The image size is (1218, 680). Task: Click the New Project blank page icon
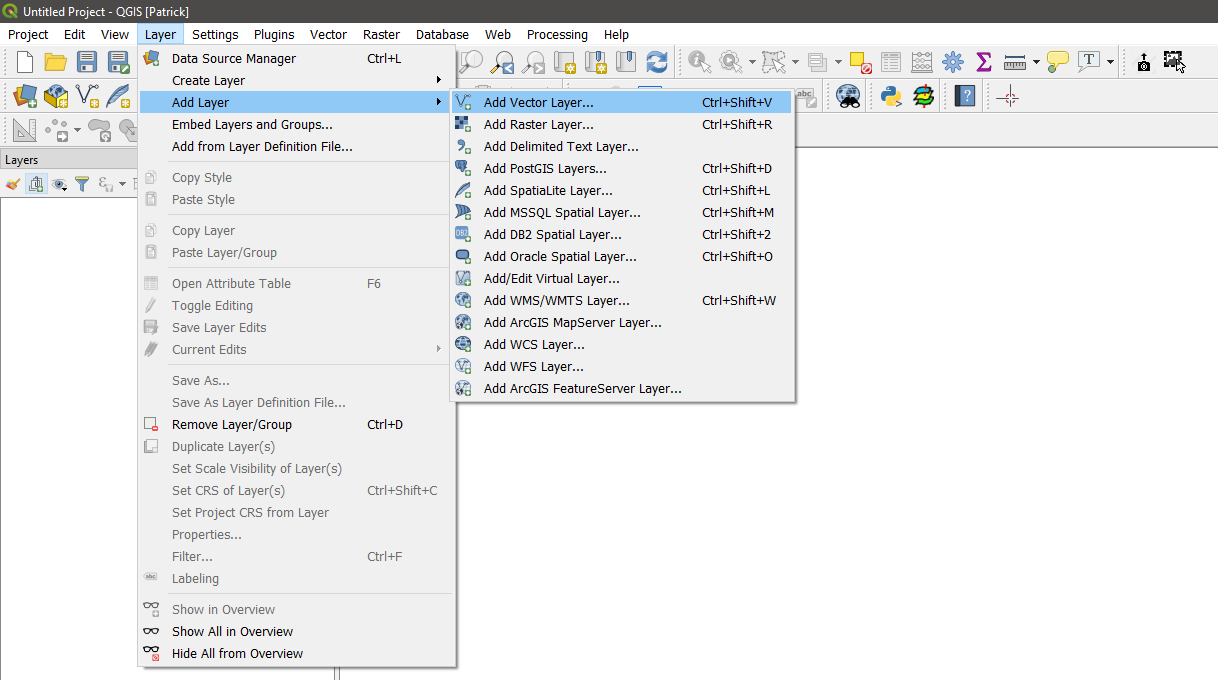[x=24, y=62]
